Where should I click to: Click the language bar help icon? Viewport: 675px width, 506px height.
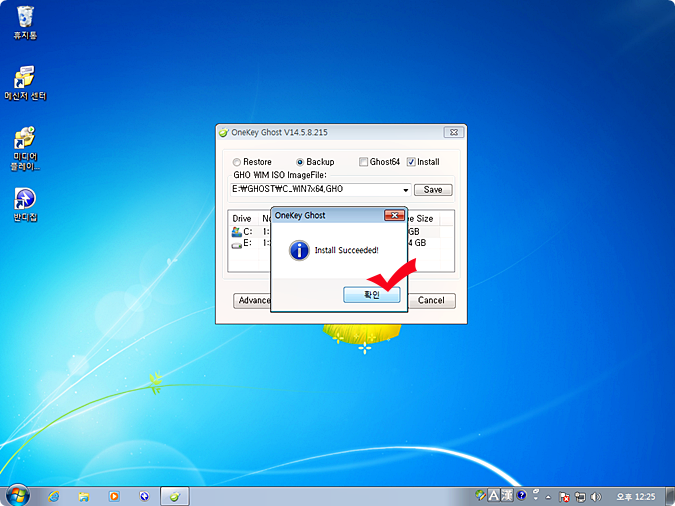coord(522,495)
